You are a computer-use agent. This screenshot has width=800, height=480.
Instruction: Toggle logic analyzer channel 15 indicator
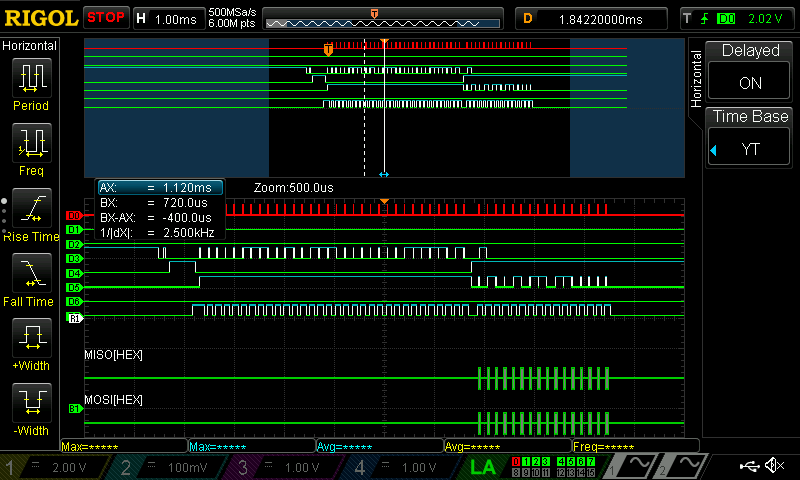click(590, 472)
